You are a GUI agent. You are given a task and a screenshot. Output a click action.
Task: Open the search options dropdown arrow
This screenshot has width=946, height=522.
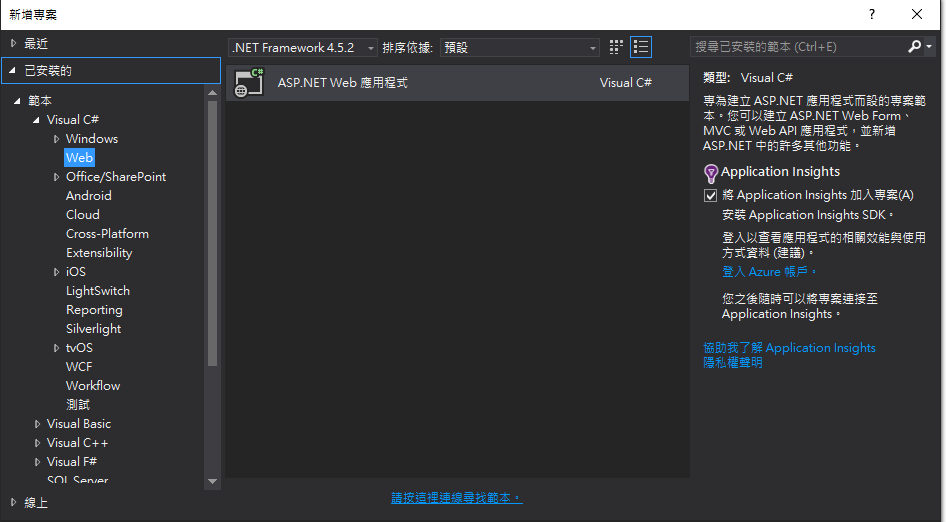pos(929,46)
